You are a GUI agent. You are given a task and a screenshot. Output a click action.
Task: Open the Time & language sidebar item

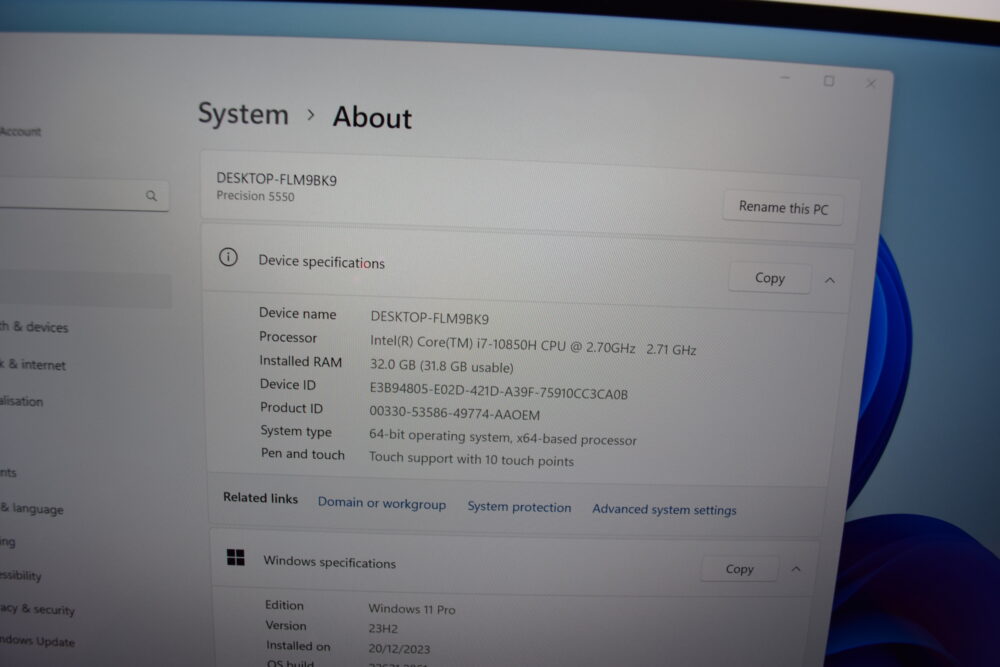(32, 509)
